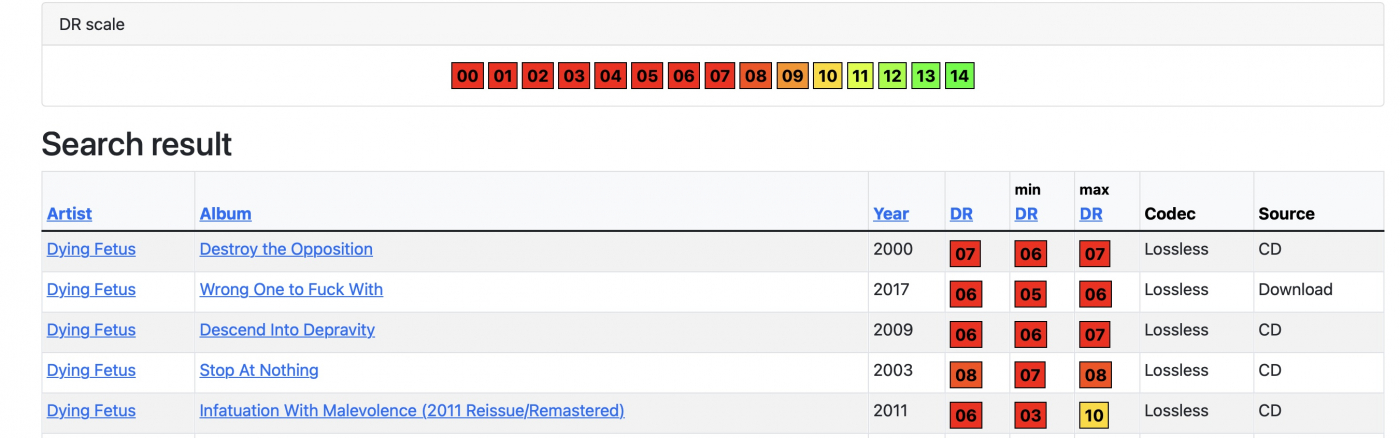Open the Destroy the Opposition album
Screen dimensions: 1400x438
pos(286,249)
